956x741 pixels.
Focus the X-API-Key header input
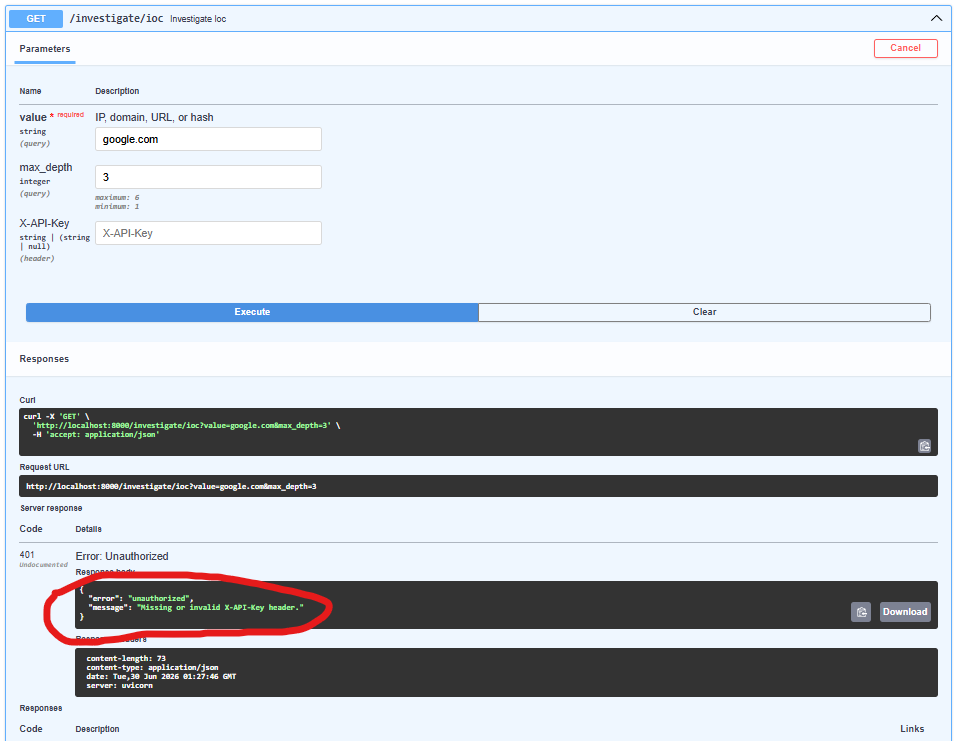[208, 233]
